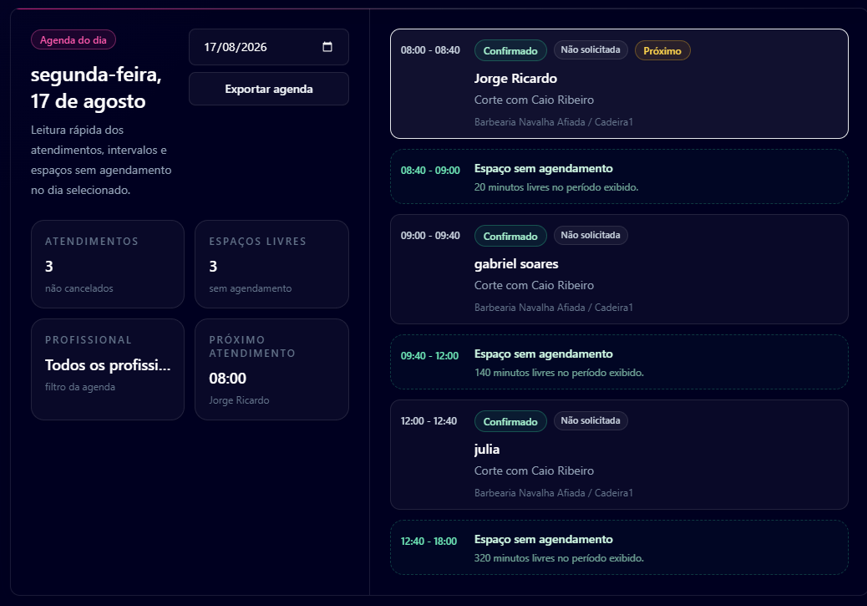Open the Próximo atendimento card
Viewport: 867px width, 606px height.
(x=271, y=369)
